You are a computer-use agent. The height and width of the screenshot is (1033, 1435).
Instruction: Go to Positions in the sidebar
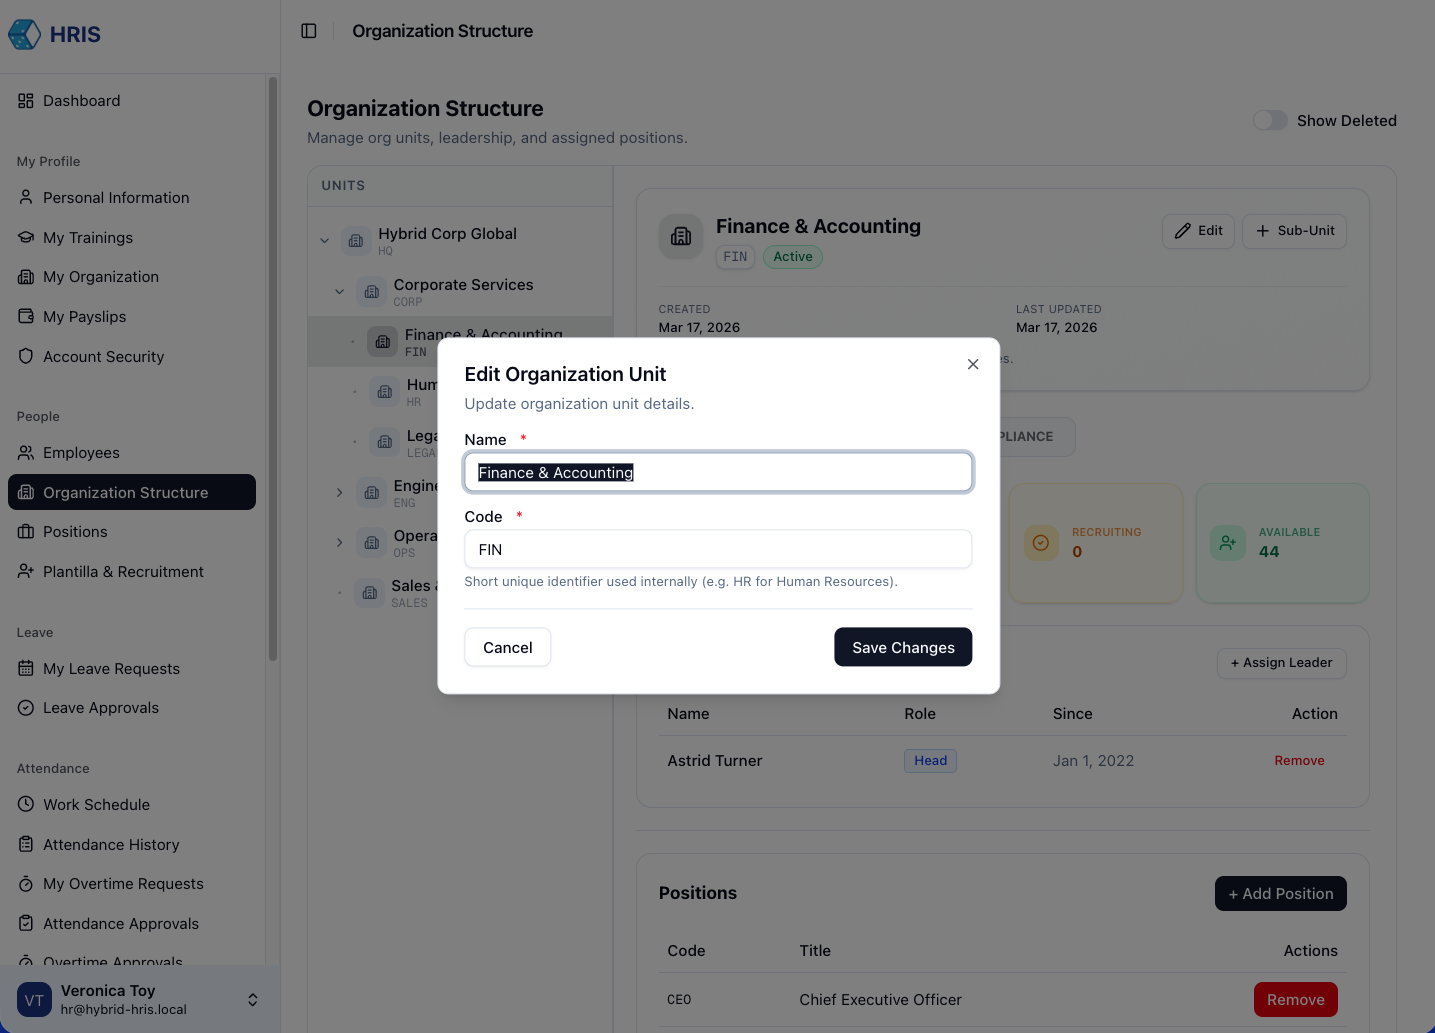tap(75, 532)
